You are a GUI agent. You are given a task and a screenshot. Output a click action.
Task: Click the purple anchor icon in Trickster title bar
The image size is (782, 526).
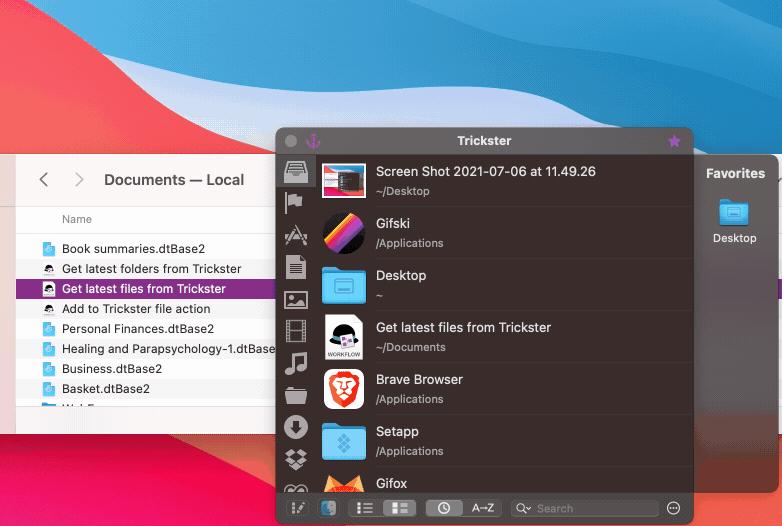pyautogui.click(x=313, y=141)
